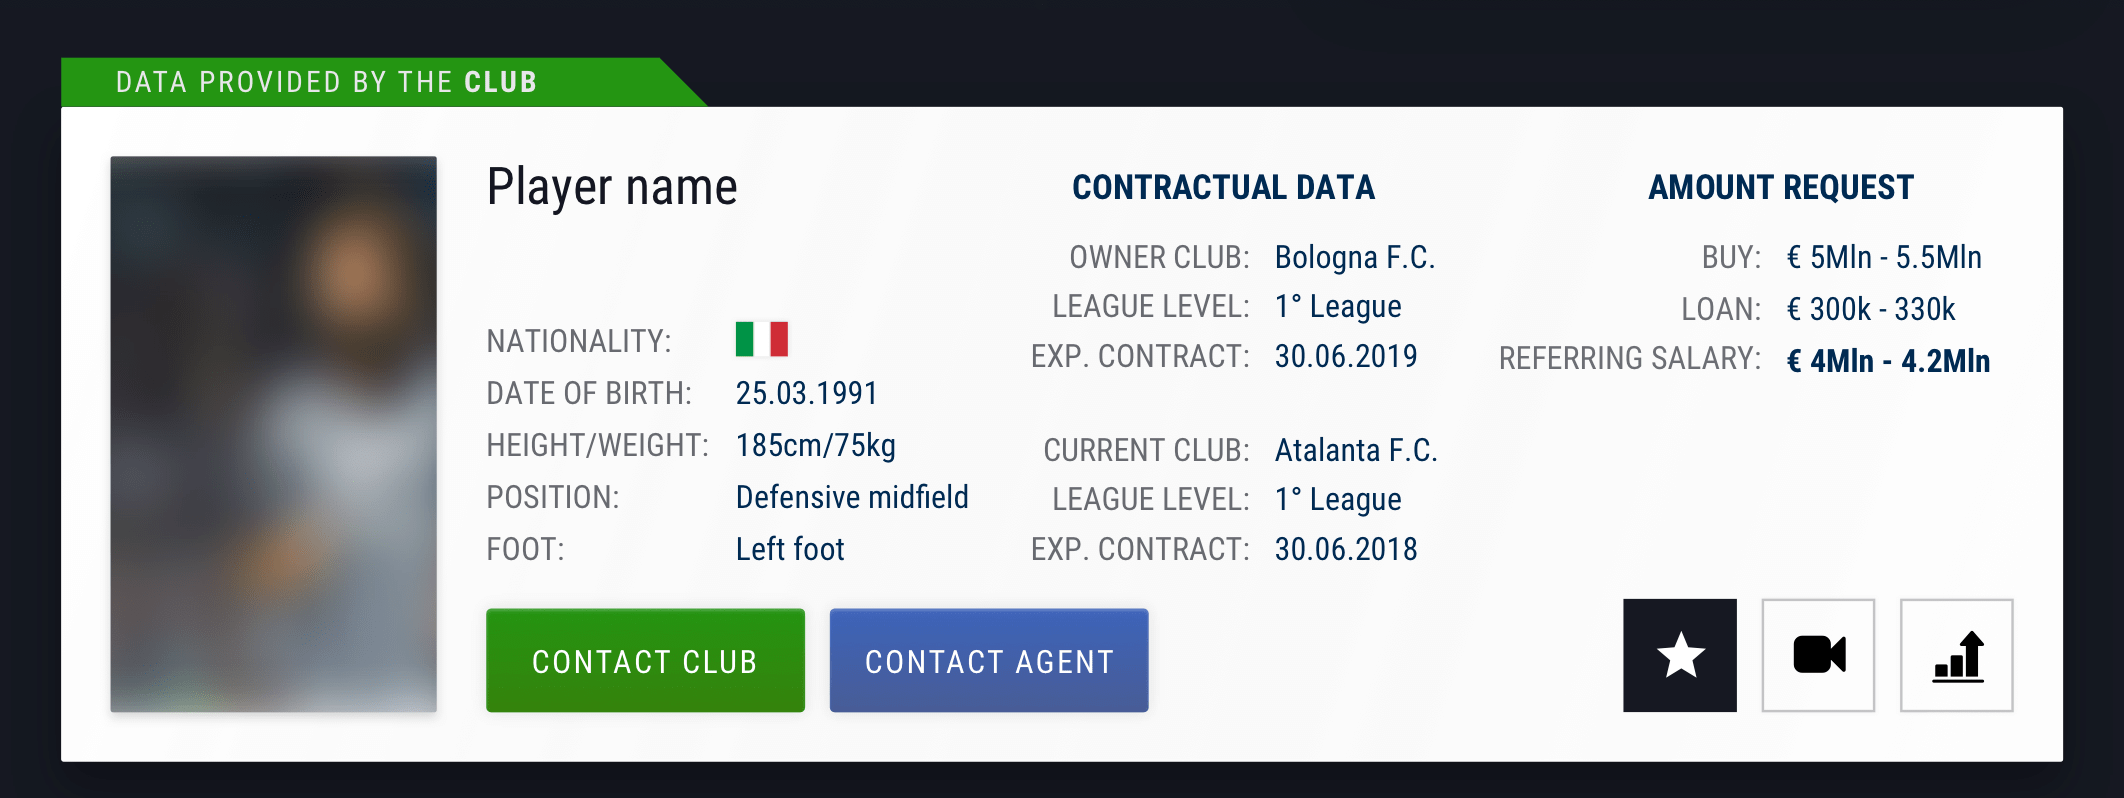Click the Player name heading
The width and height of the screenshot is (2124, 798).
coord(612,187)
